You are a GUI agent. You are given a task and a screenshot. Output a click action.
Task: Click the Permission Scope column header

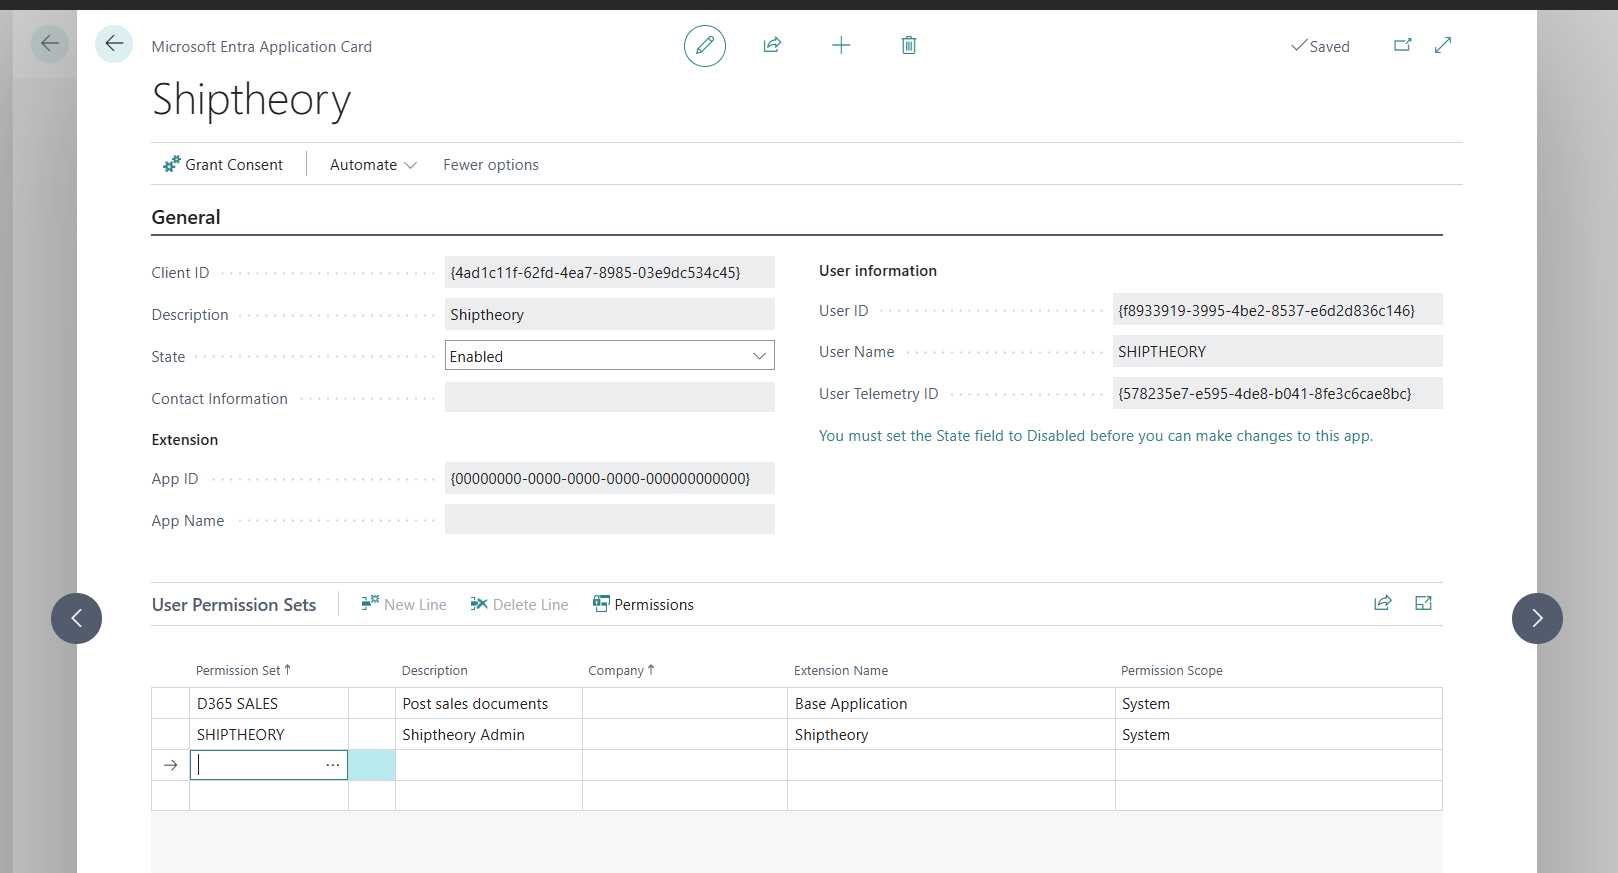(x=1172, y=670)
